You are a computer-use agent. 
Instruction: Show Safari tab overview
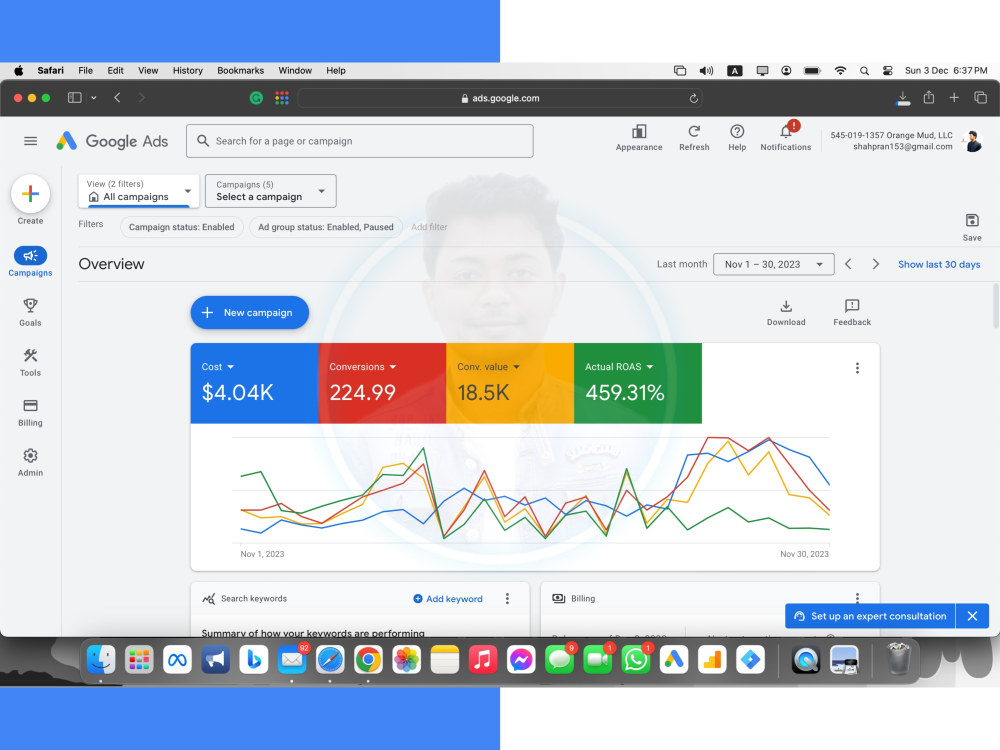980,98
